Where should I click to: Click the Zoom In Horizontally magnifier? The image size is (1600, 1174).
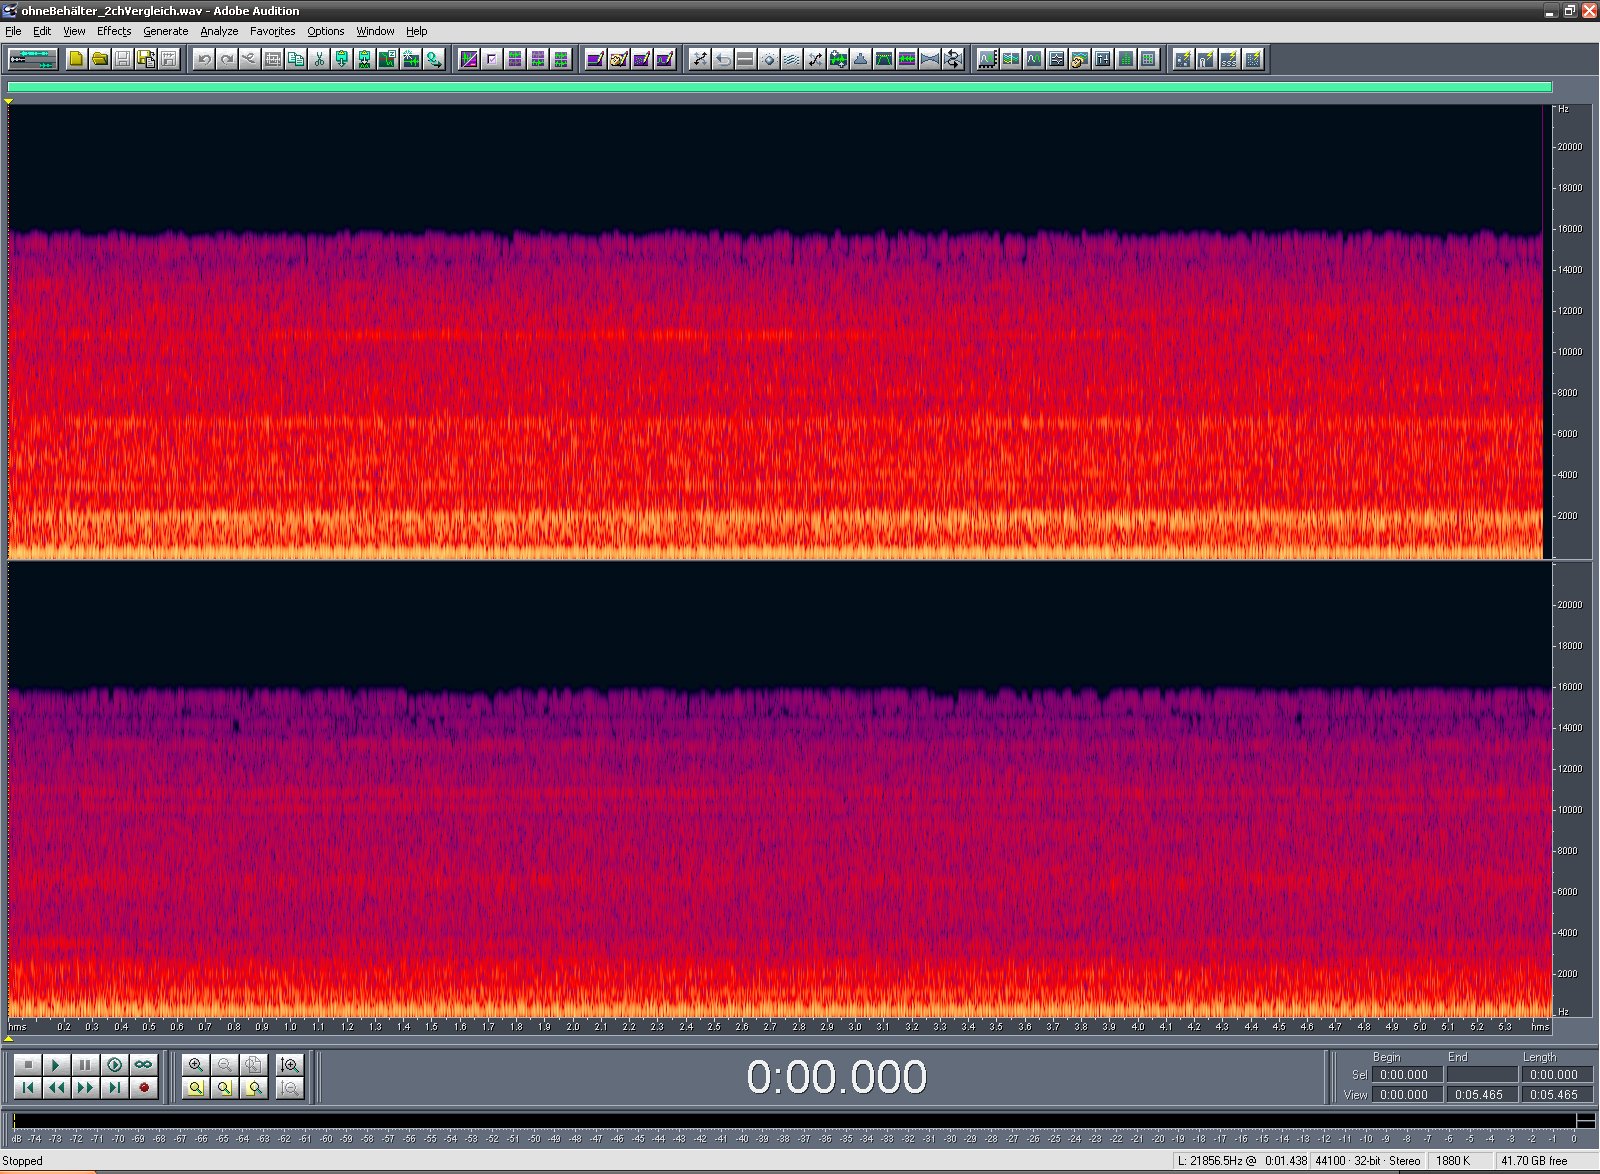[x=195, y=1065]
